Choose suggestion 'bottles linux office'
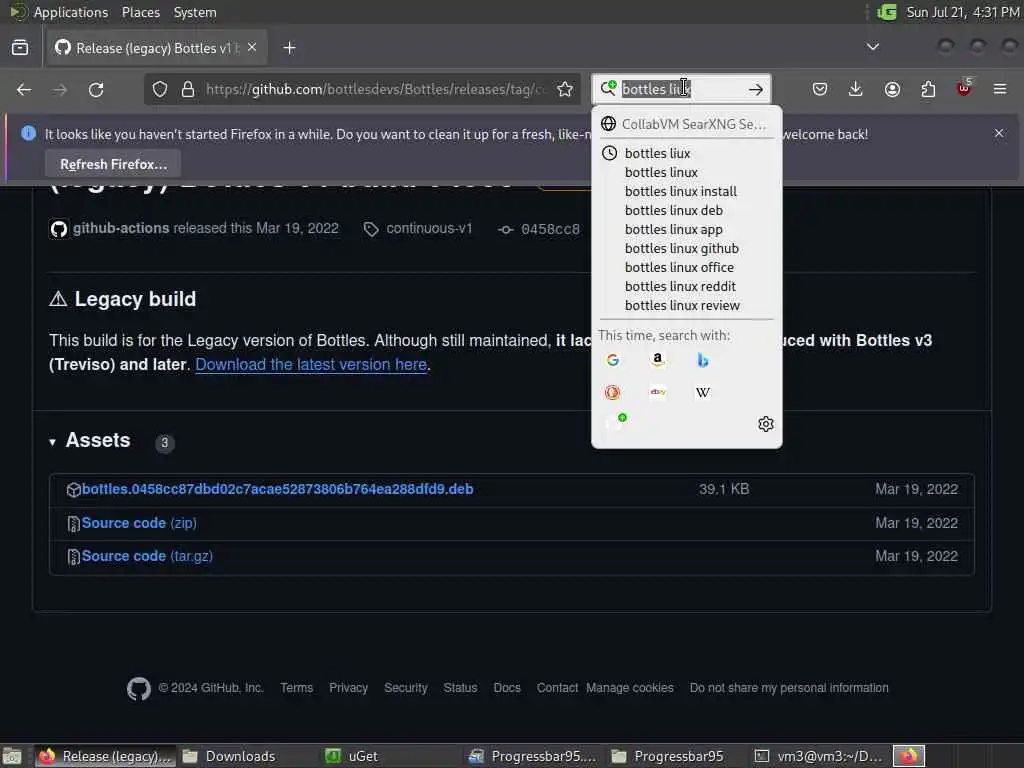 [x=686, y=267]
